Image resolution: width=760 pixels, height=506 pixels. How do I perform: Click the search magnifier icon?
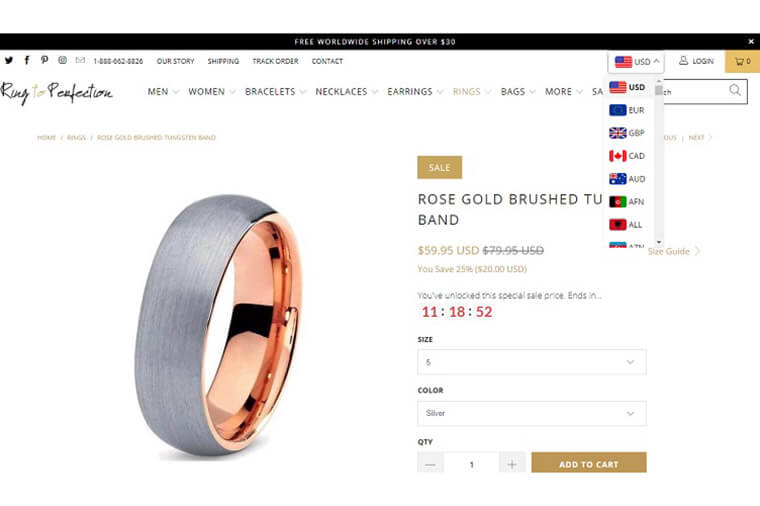pos(735,90)
